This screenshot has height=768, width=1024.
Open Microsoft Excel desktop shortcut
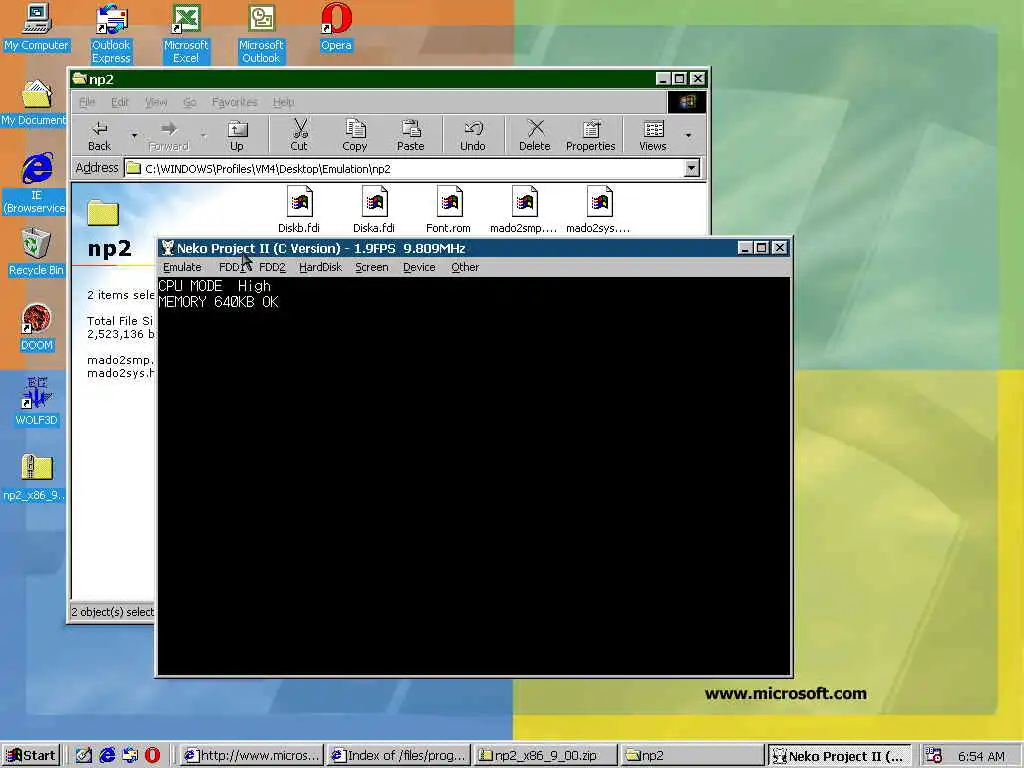click(x=185, y=33)
